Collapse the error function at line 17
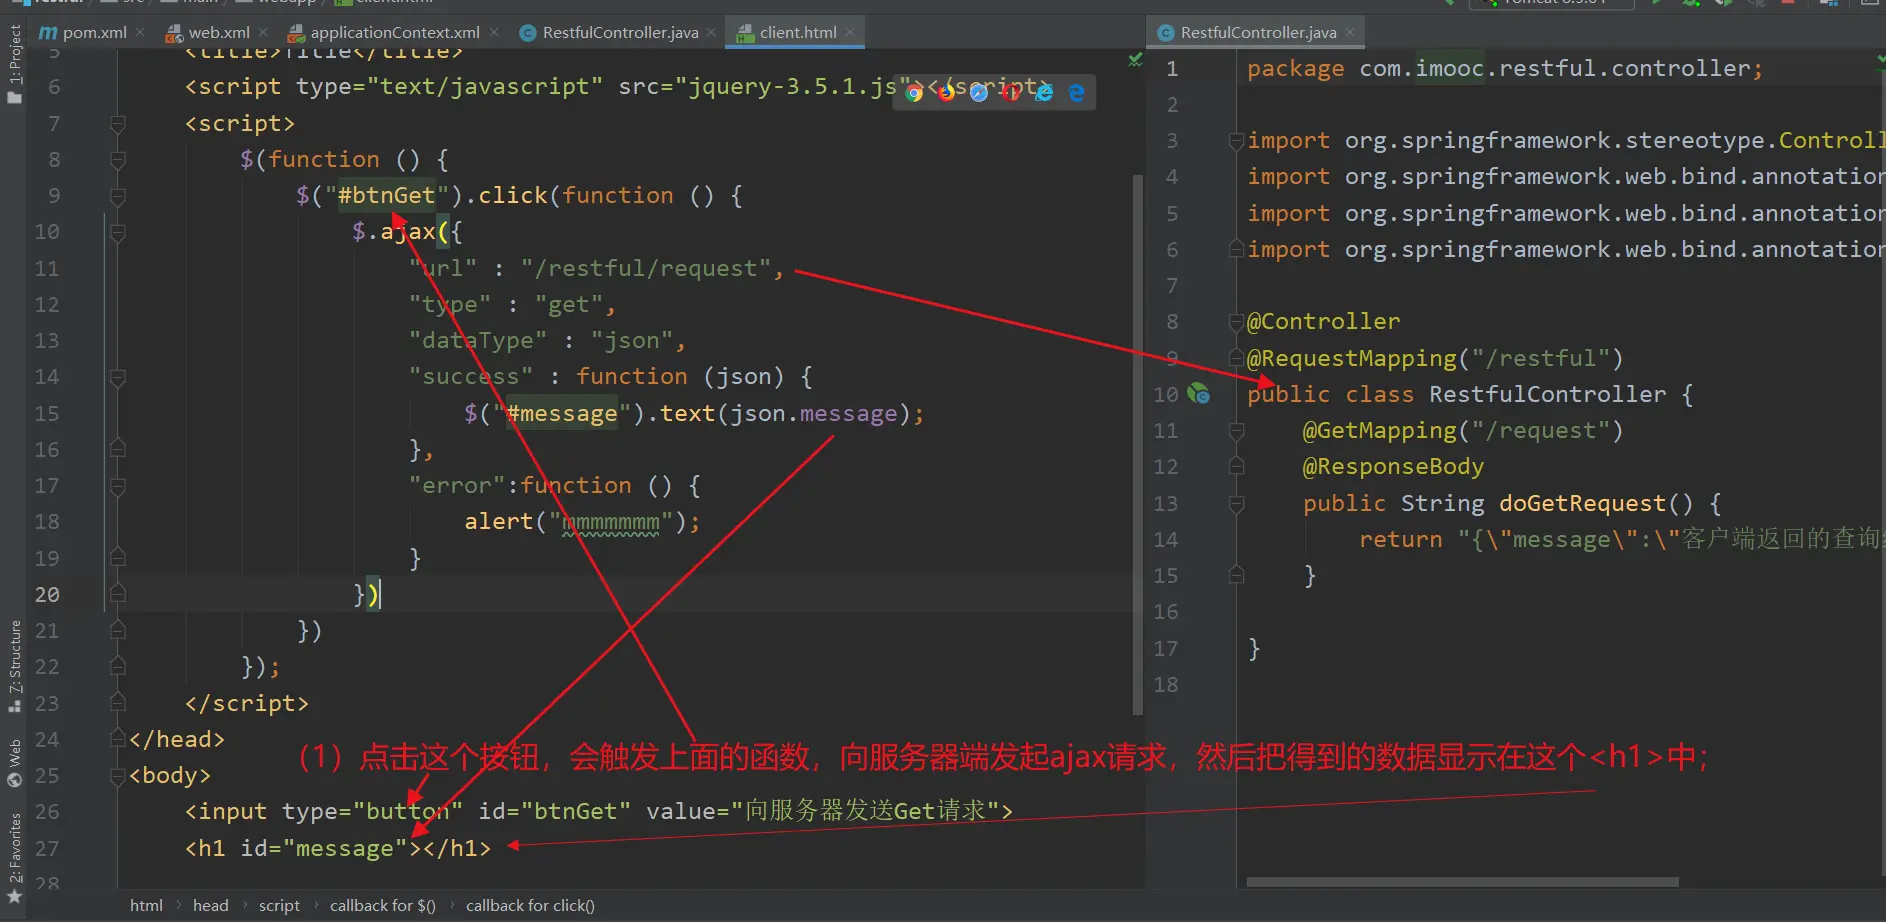The height and width of the screenshot is (922, 1886). click(x=118, y=486)
